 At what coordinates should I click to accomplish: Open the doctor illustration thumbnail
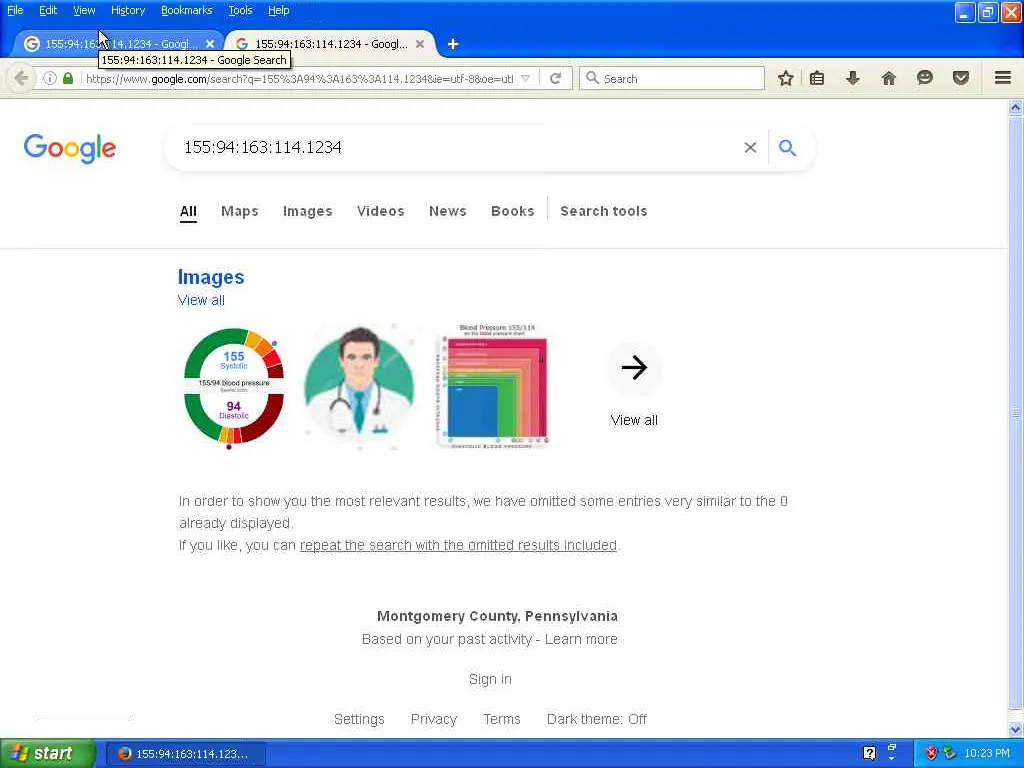pyautogui.click(x=359, y=385)
